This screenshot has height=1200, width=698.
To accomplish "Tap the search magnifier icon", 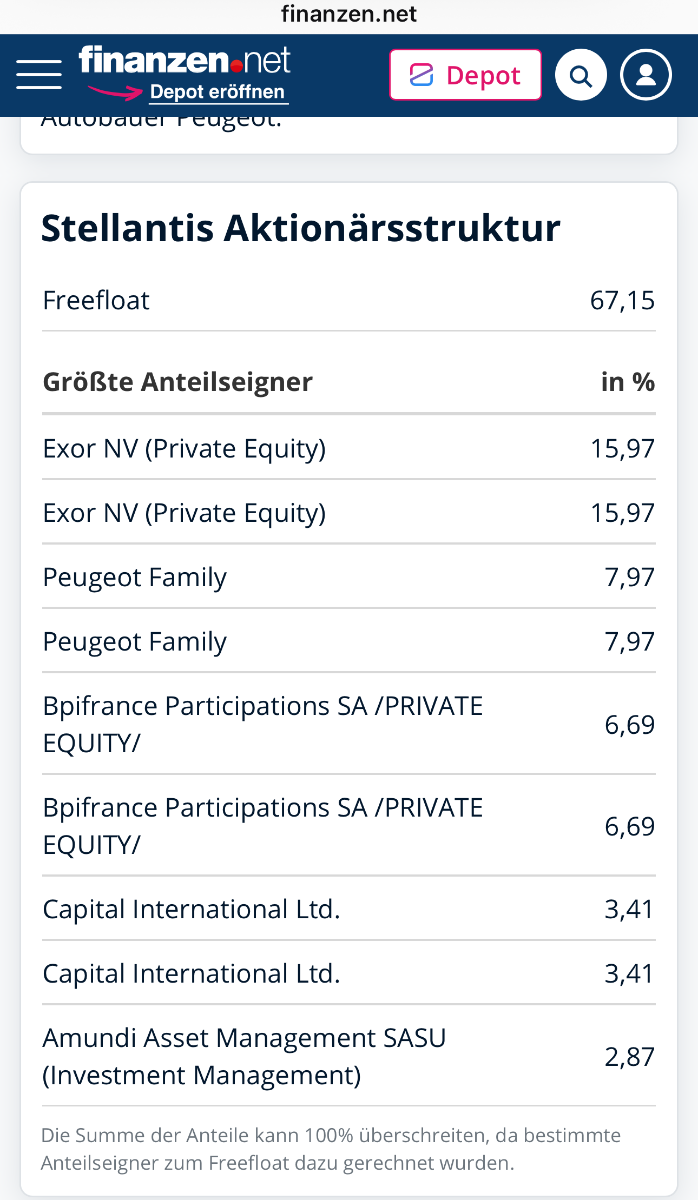I will (581, 75).
